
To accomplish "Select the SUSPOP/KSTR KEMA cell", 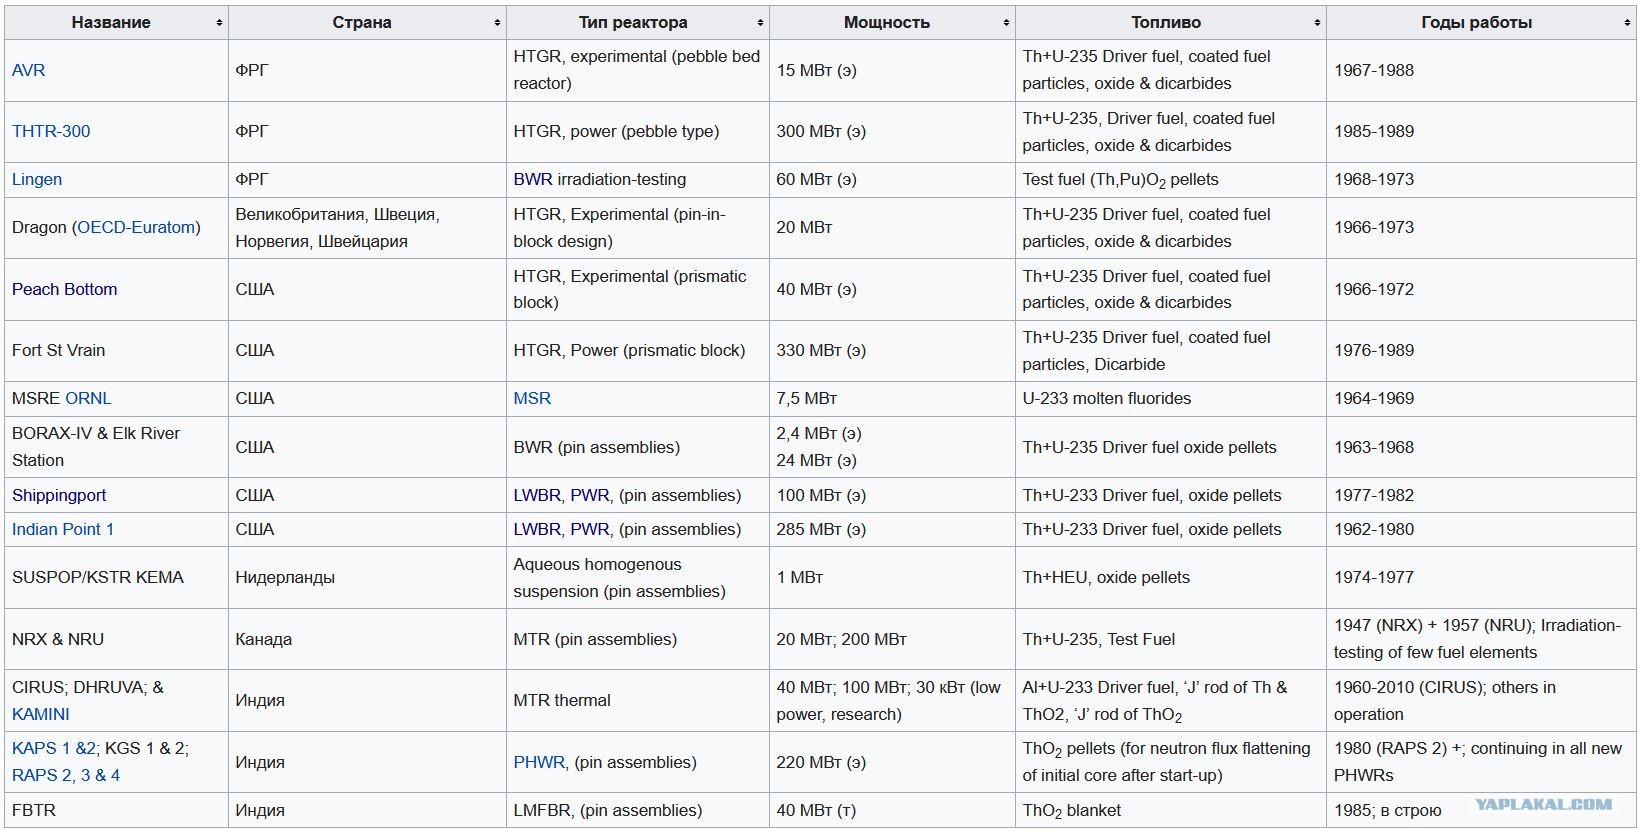I will tap(116, 578).
